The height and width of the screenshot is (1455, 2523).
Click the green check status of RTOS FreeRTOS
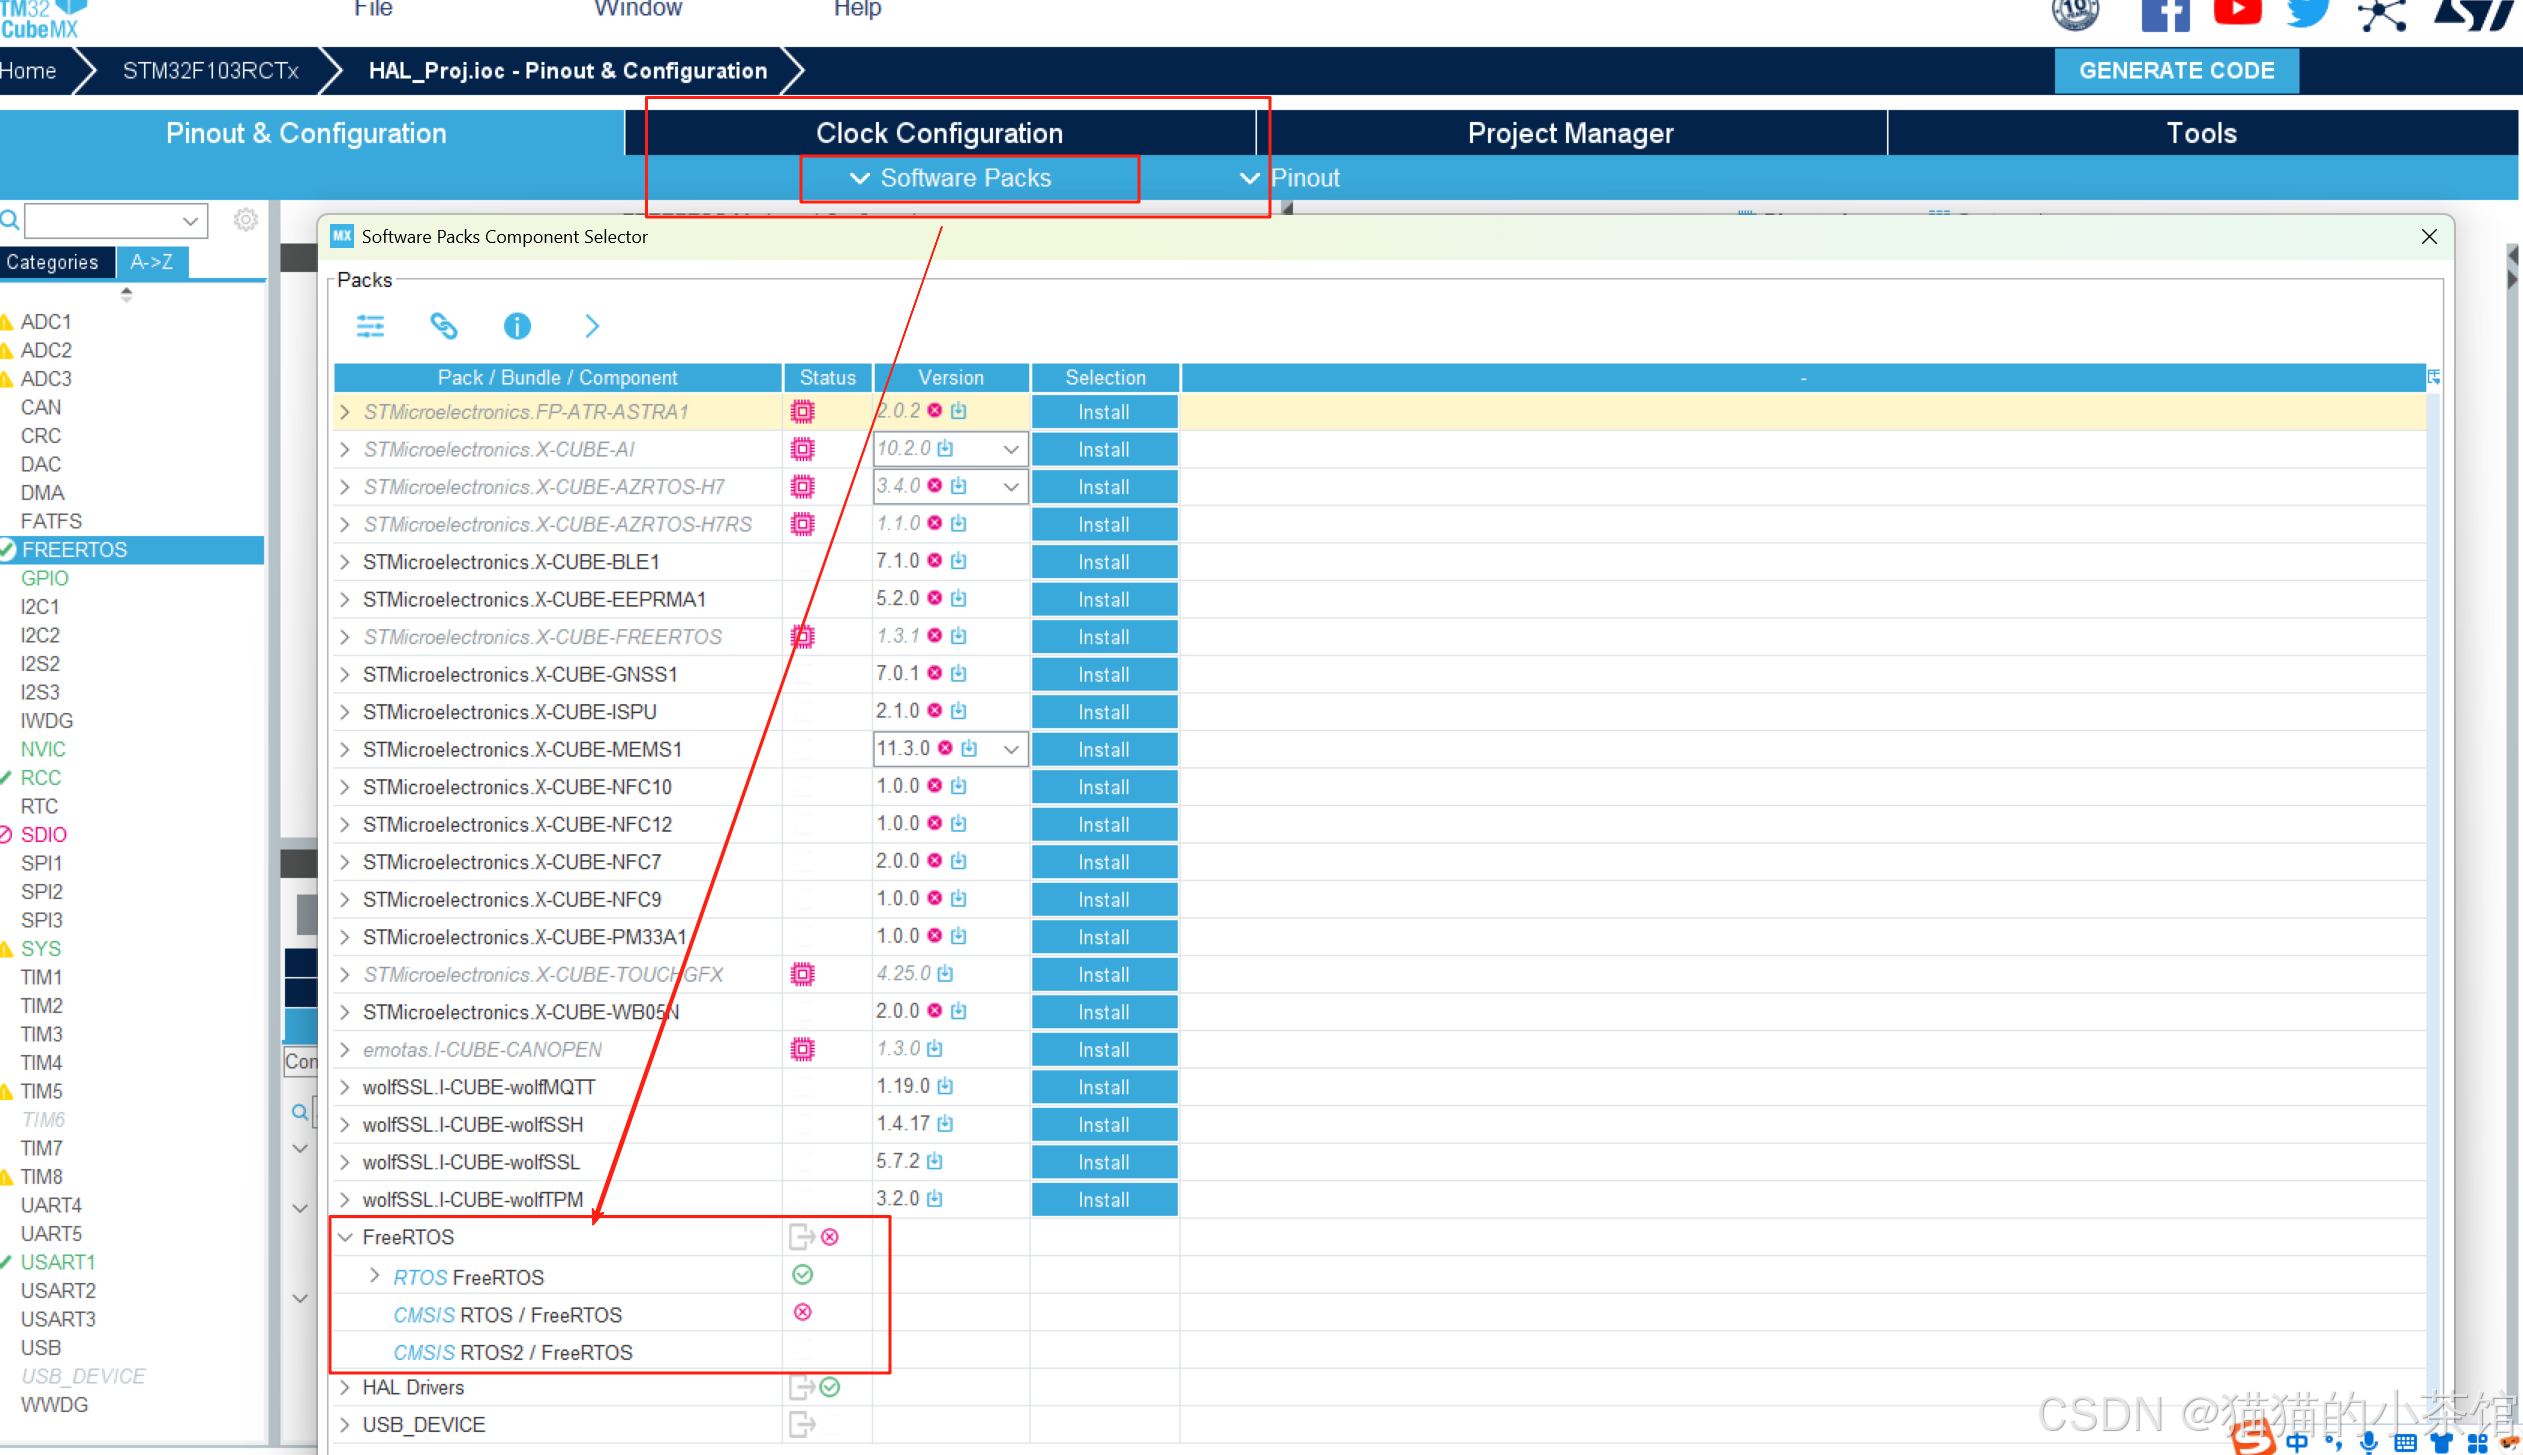pyautogui.click(x=802, y=1275)
